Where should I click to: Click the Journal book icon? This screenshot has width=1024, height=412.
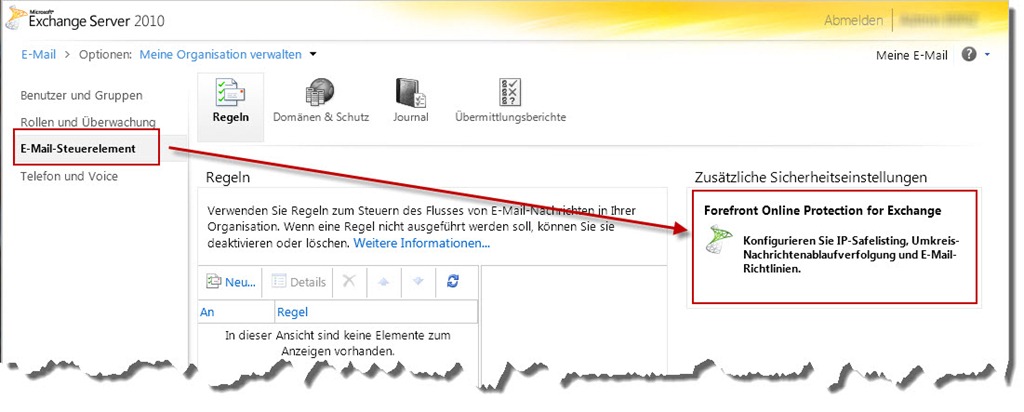tap(411, 92)
